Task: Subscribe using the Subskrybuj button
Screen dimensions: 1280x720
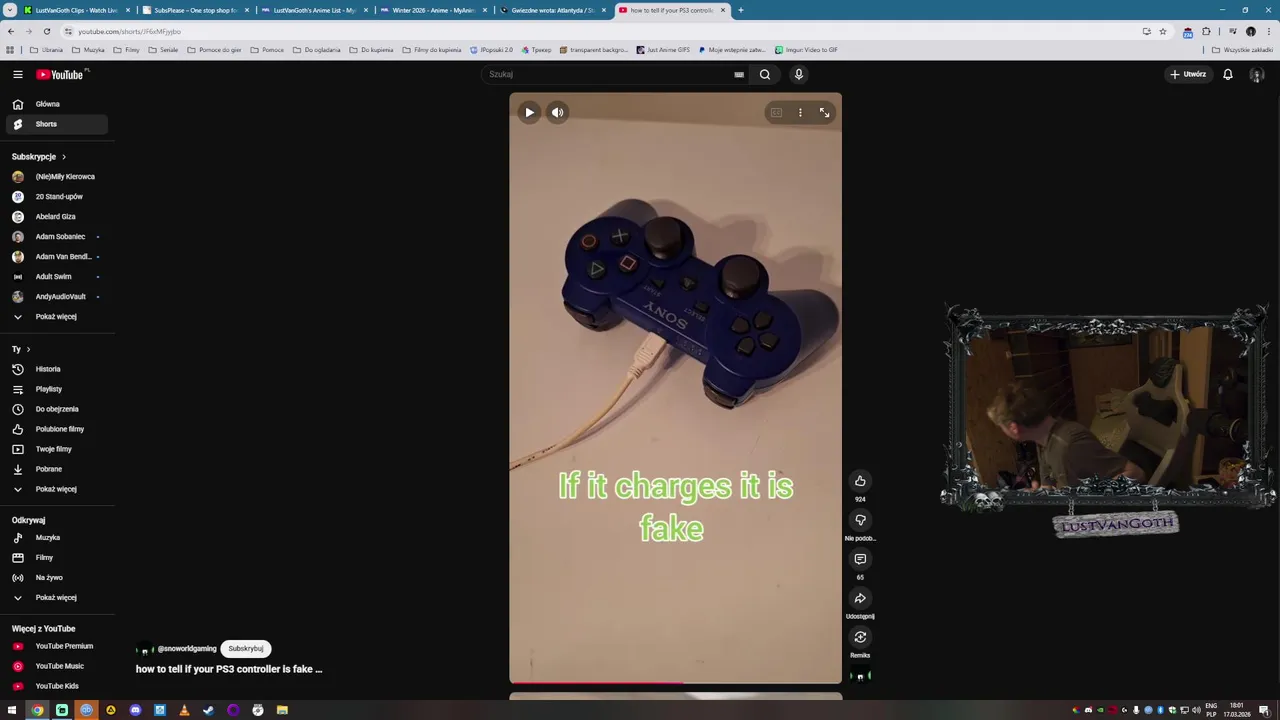Action: (246, 649)
